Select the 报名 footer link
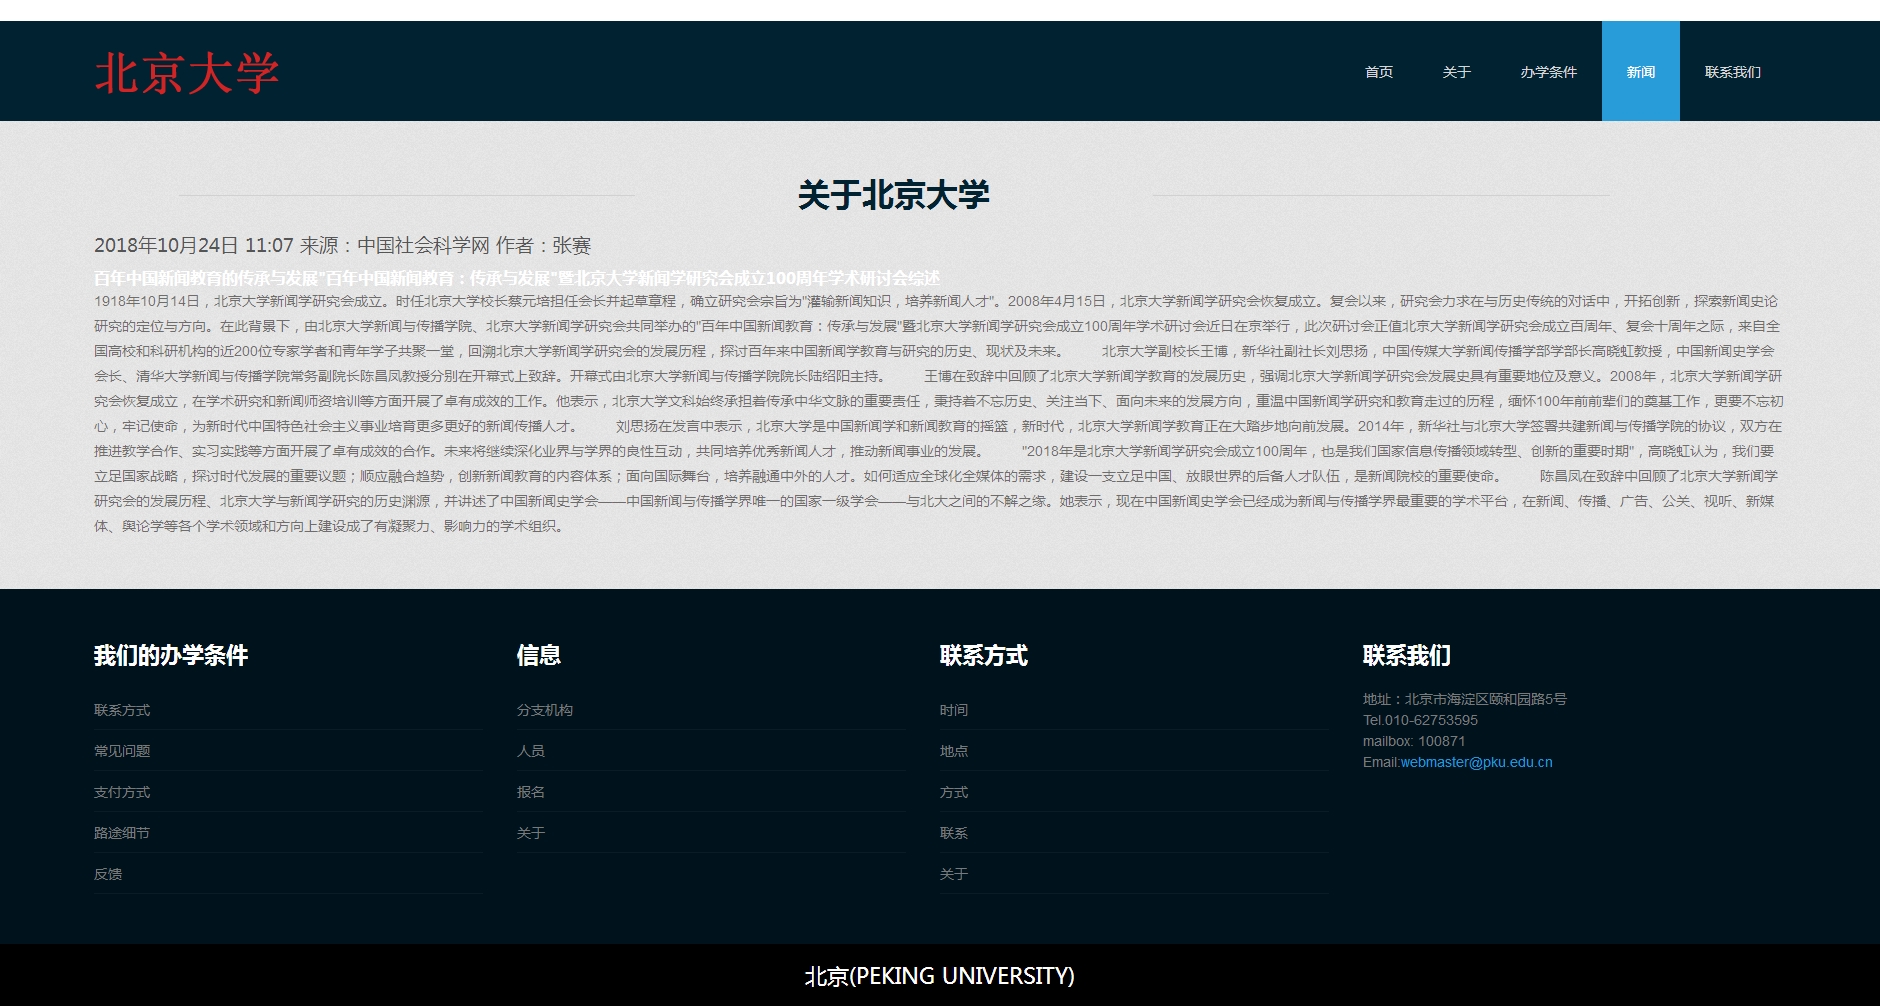Viewport: 1880px width, 1006px height. coord(531,792)
